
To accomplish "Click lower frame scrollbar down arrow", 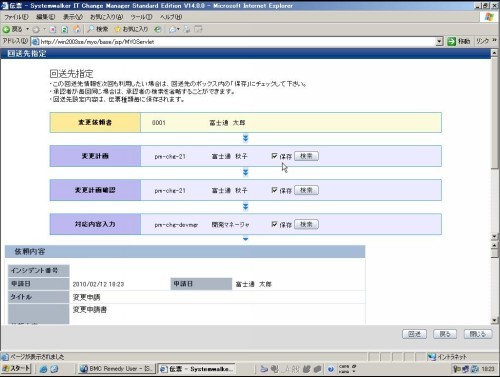I will click(x=495, y=320).
